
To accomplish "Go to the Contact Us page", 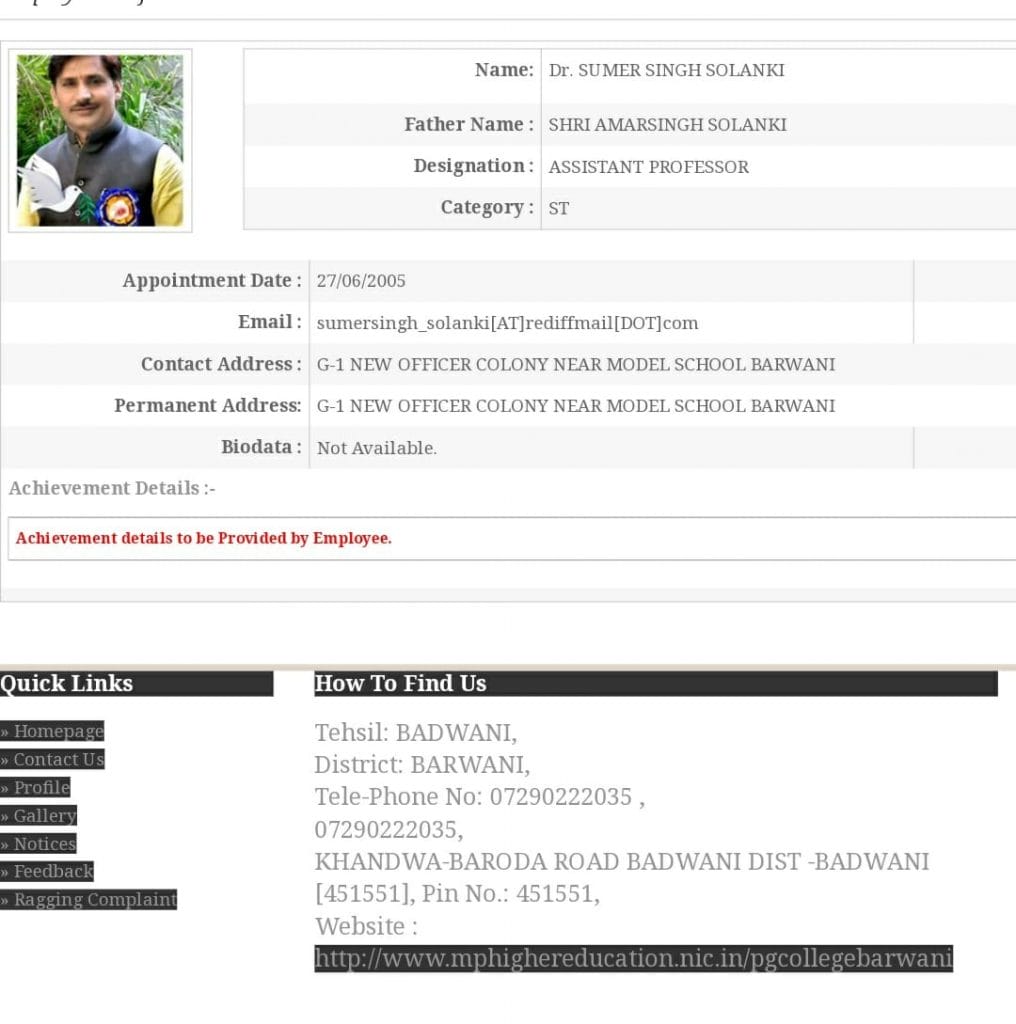I will tap(57, 759).
